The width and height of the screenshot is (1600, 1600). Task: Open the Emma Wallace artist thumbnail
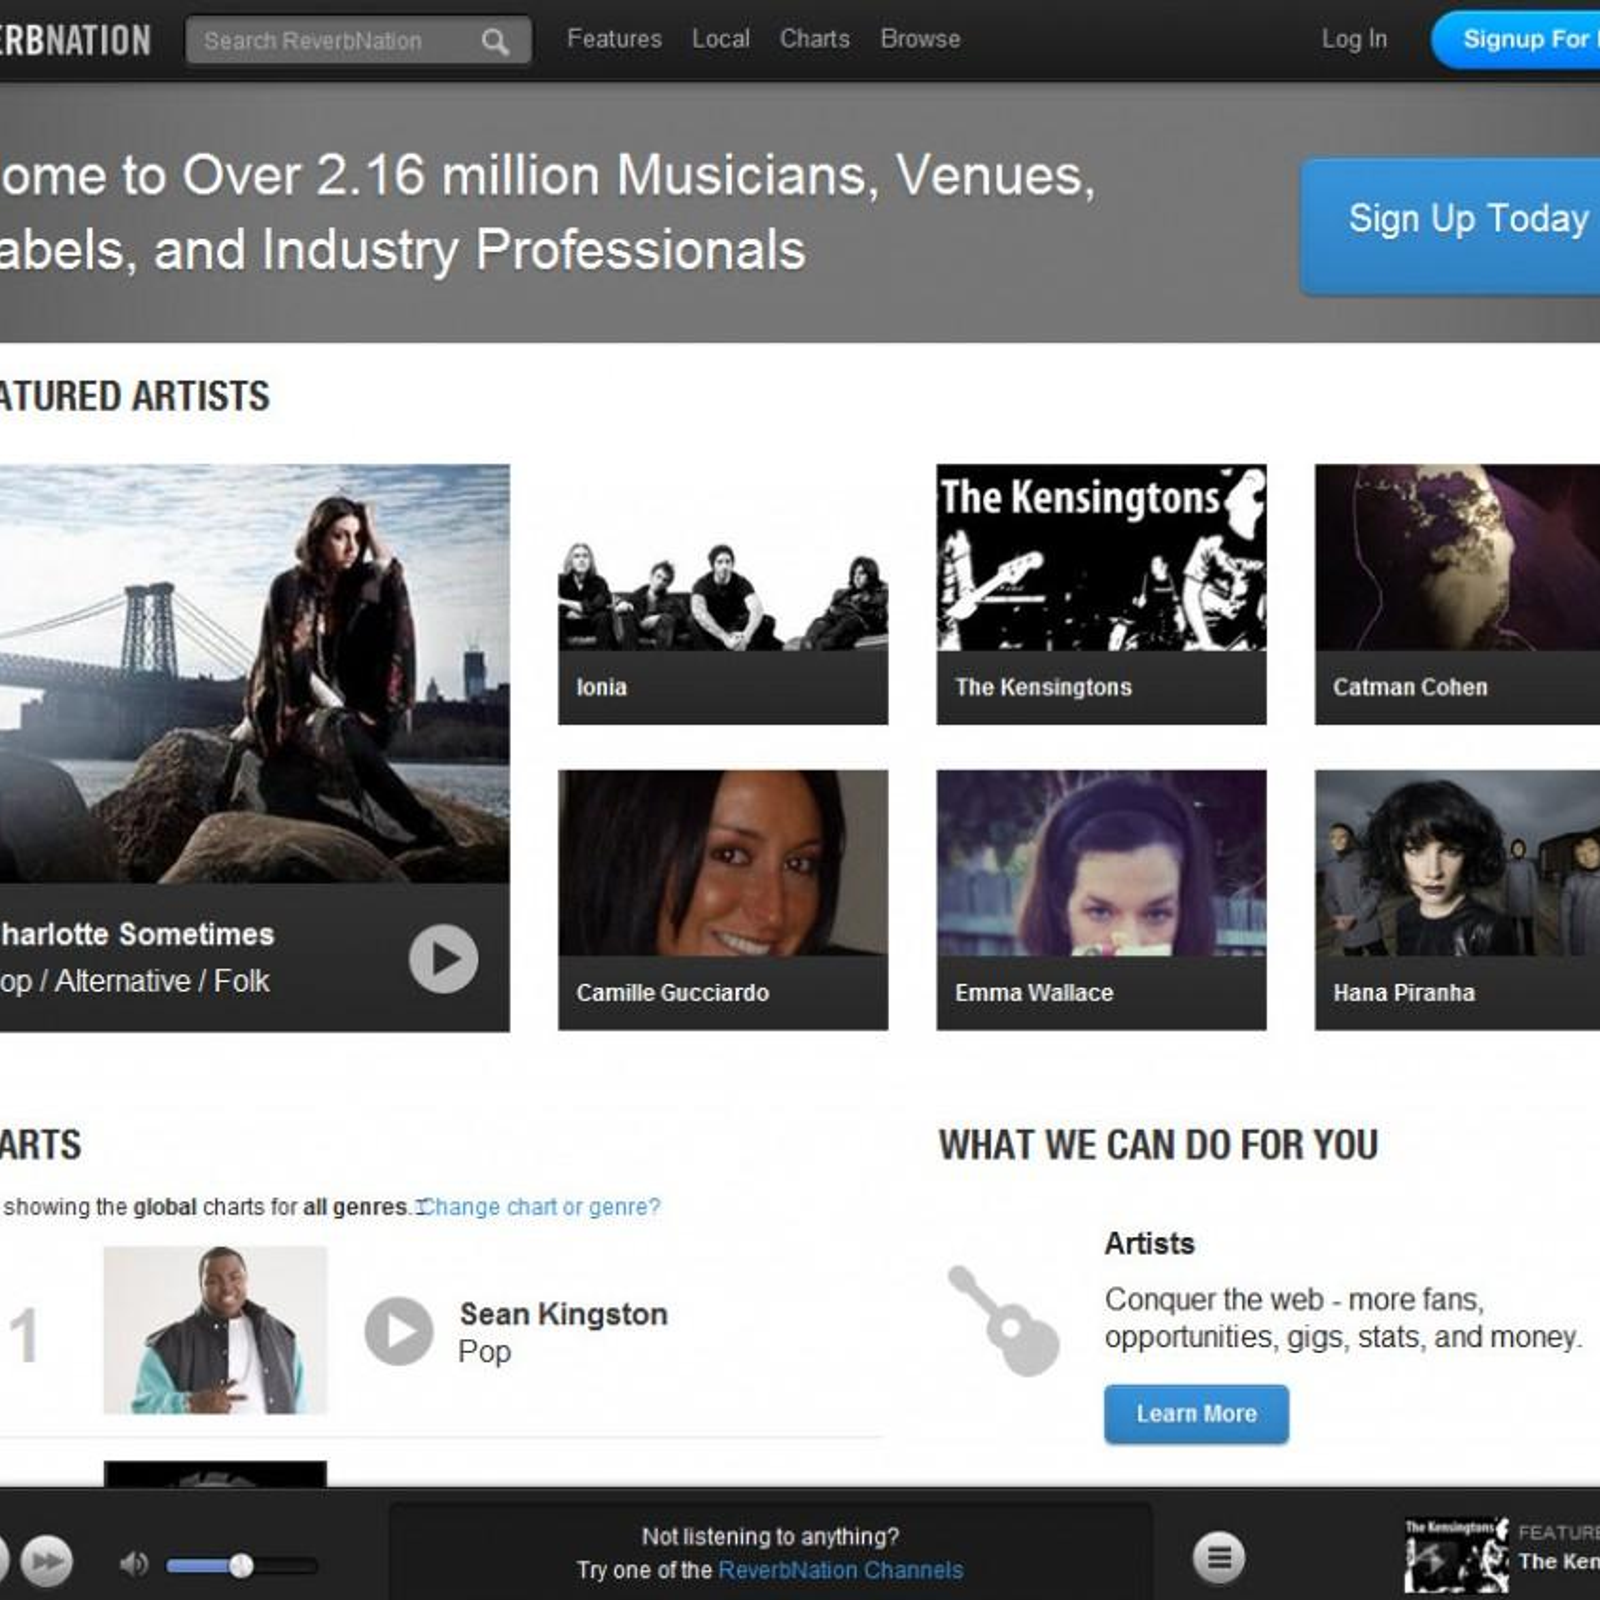tap(1101, 863)
